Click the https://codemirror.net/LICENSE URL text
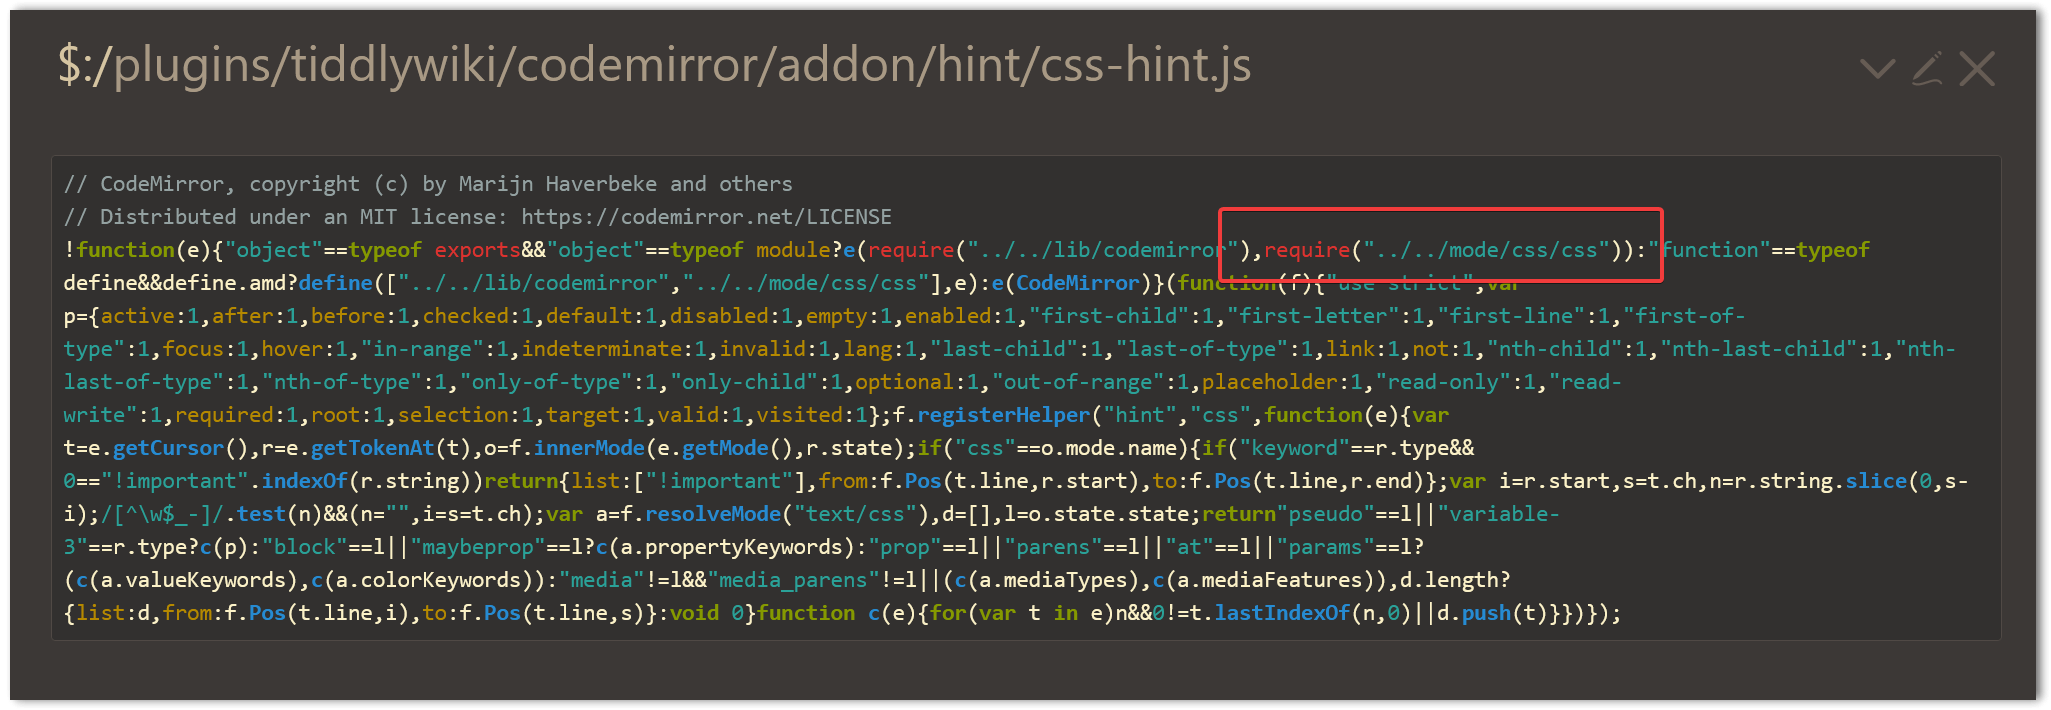 (x=706, y=217)
